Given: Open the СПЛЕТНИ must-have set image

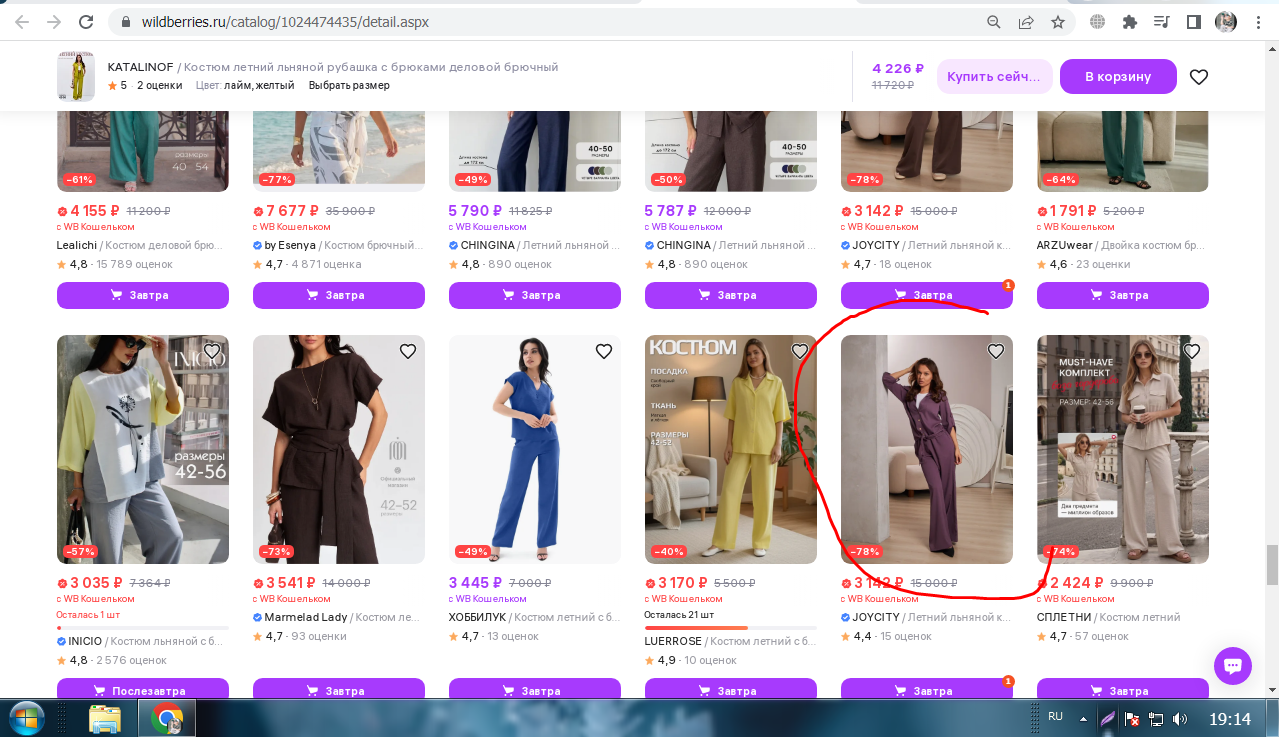Looking at the screenshot, I should [1123, 449].
